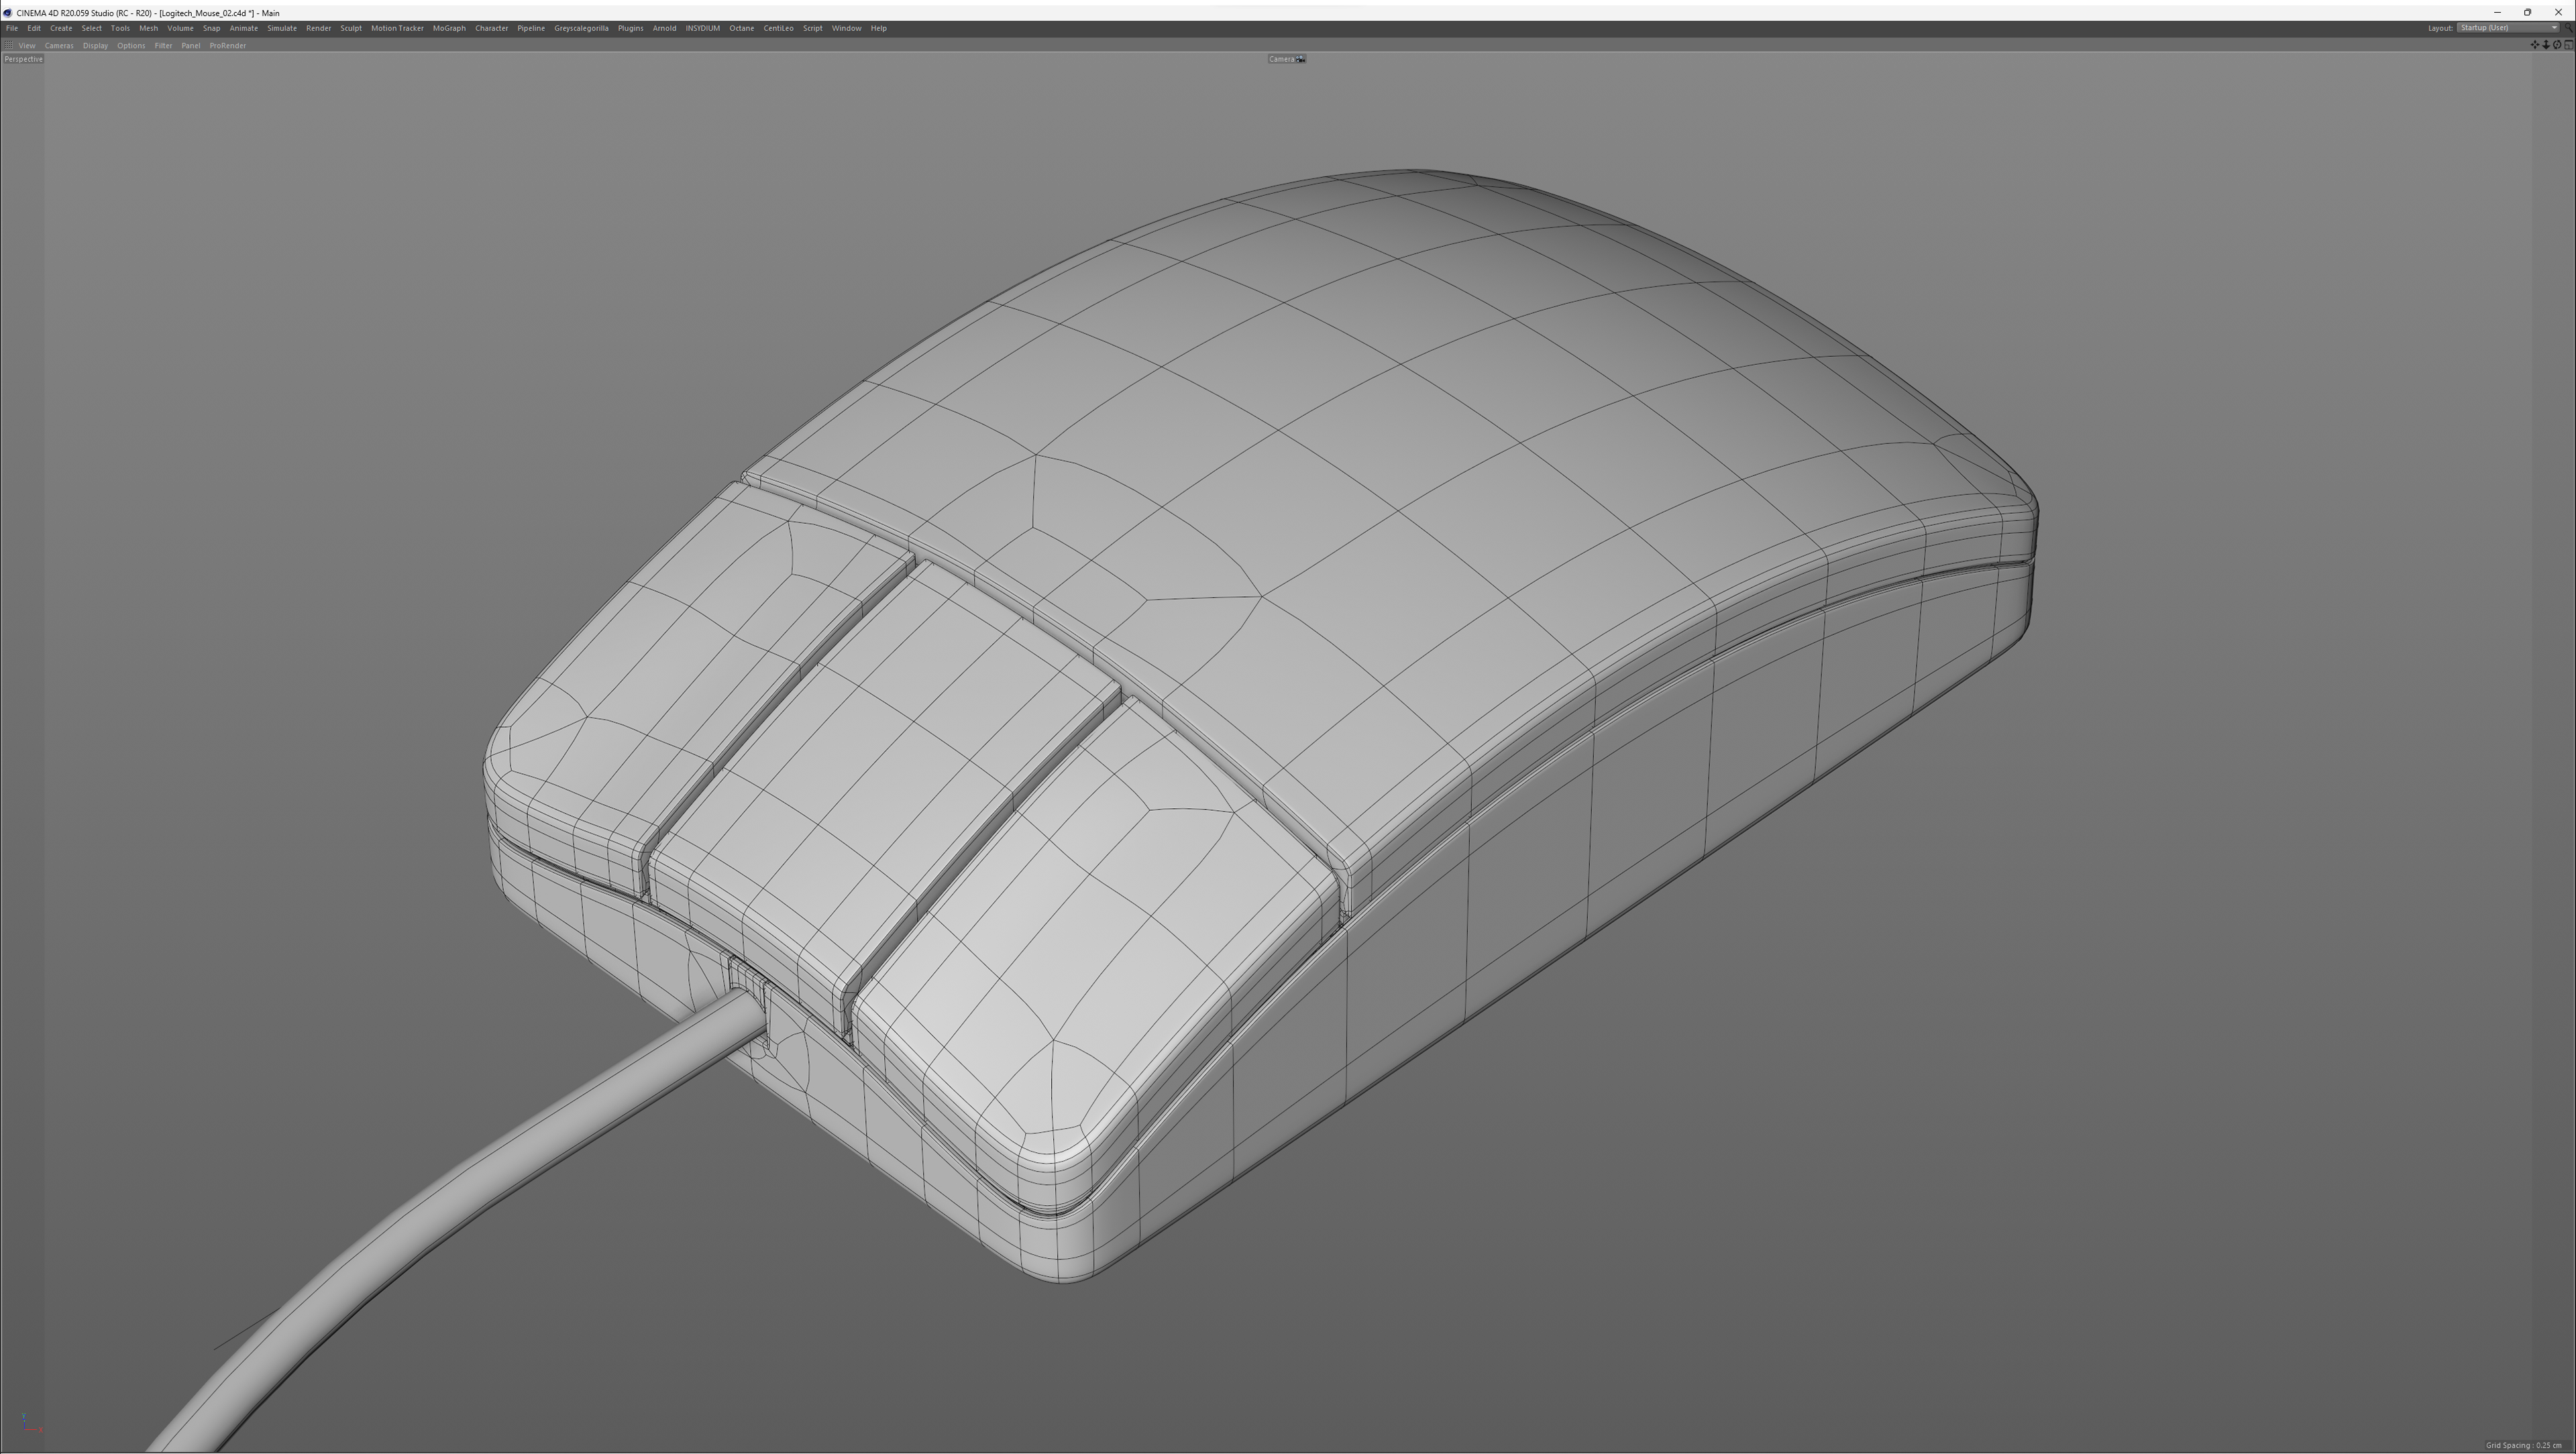This screenshot has height=1454, width=2576.
Task: Open the Octane menu
Action: (741, 28)
